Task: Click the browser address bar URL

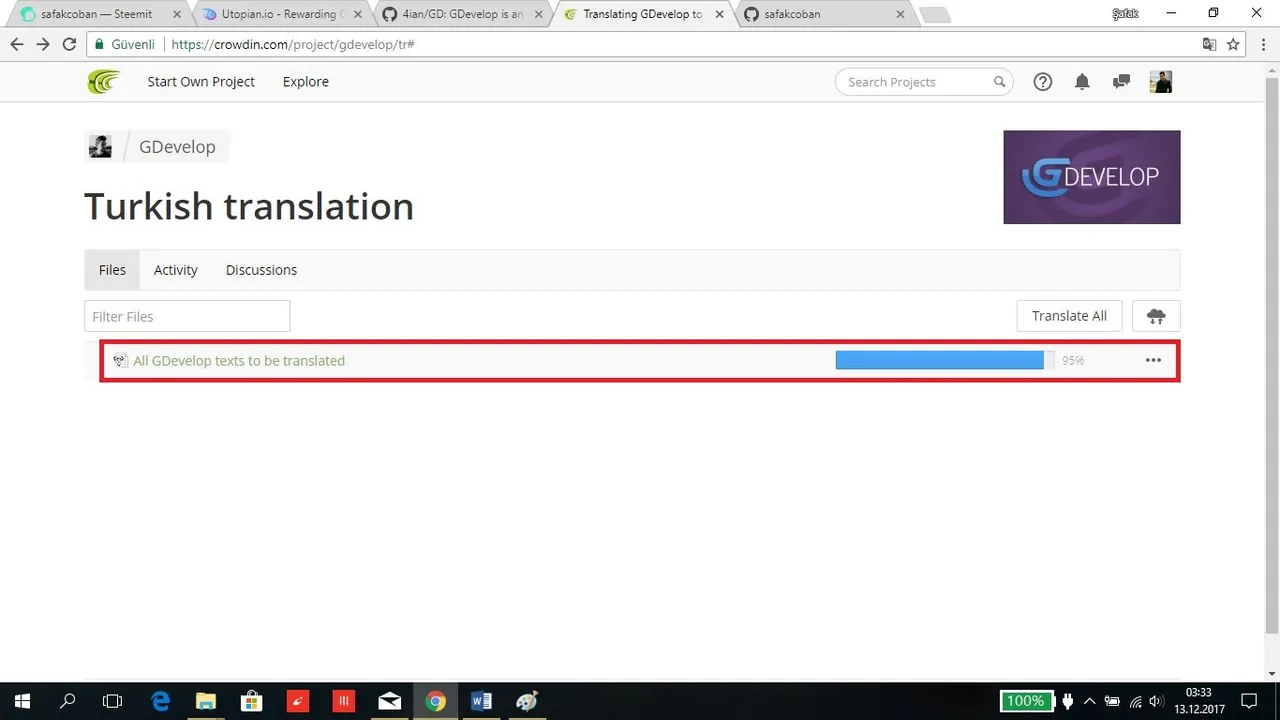Action: coord(293,45)
